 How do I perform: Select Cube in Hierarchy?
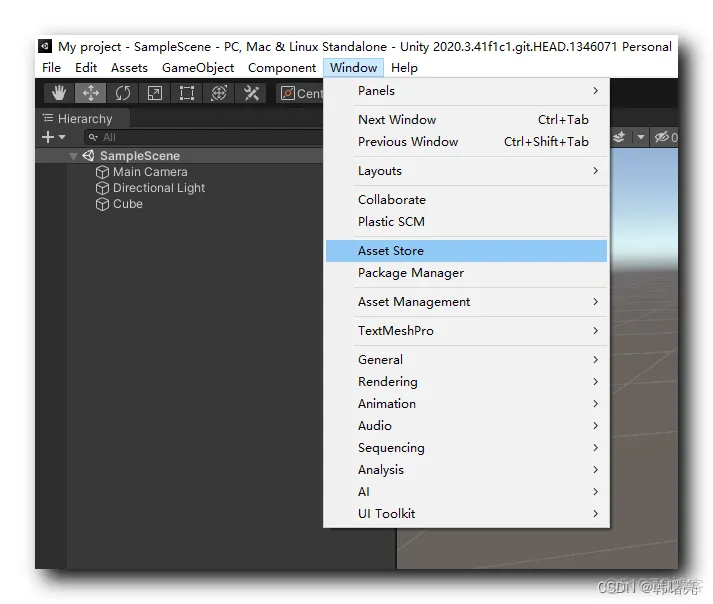(x=128, y=204)
